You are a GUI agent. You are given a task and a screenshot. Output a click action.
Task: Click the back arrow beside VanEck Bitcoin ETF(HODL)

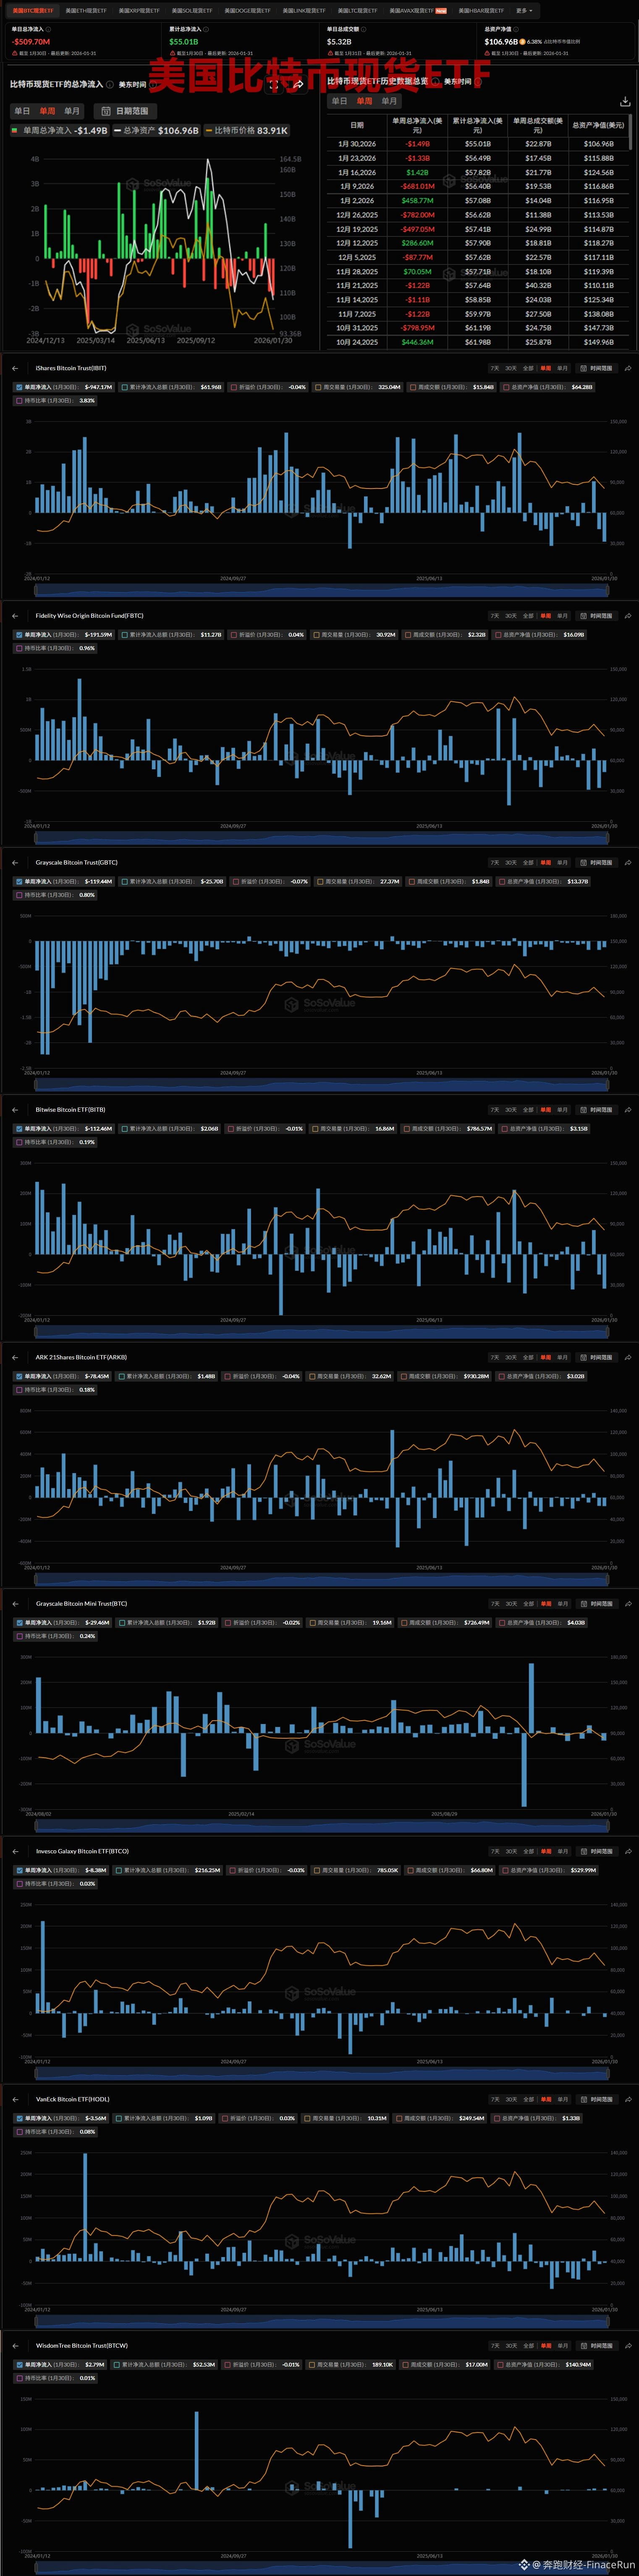[x=15, y=2099]
